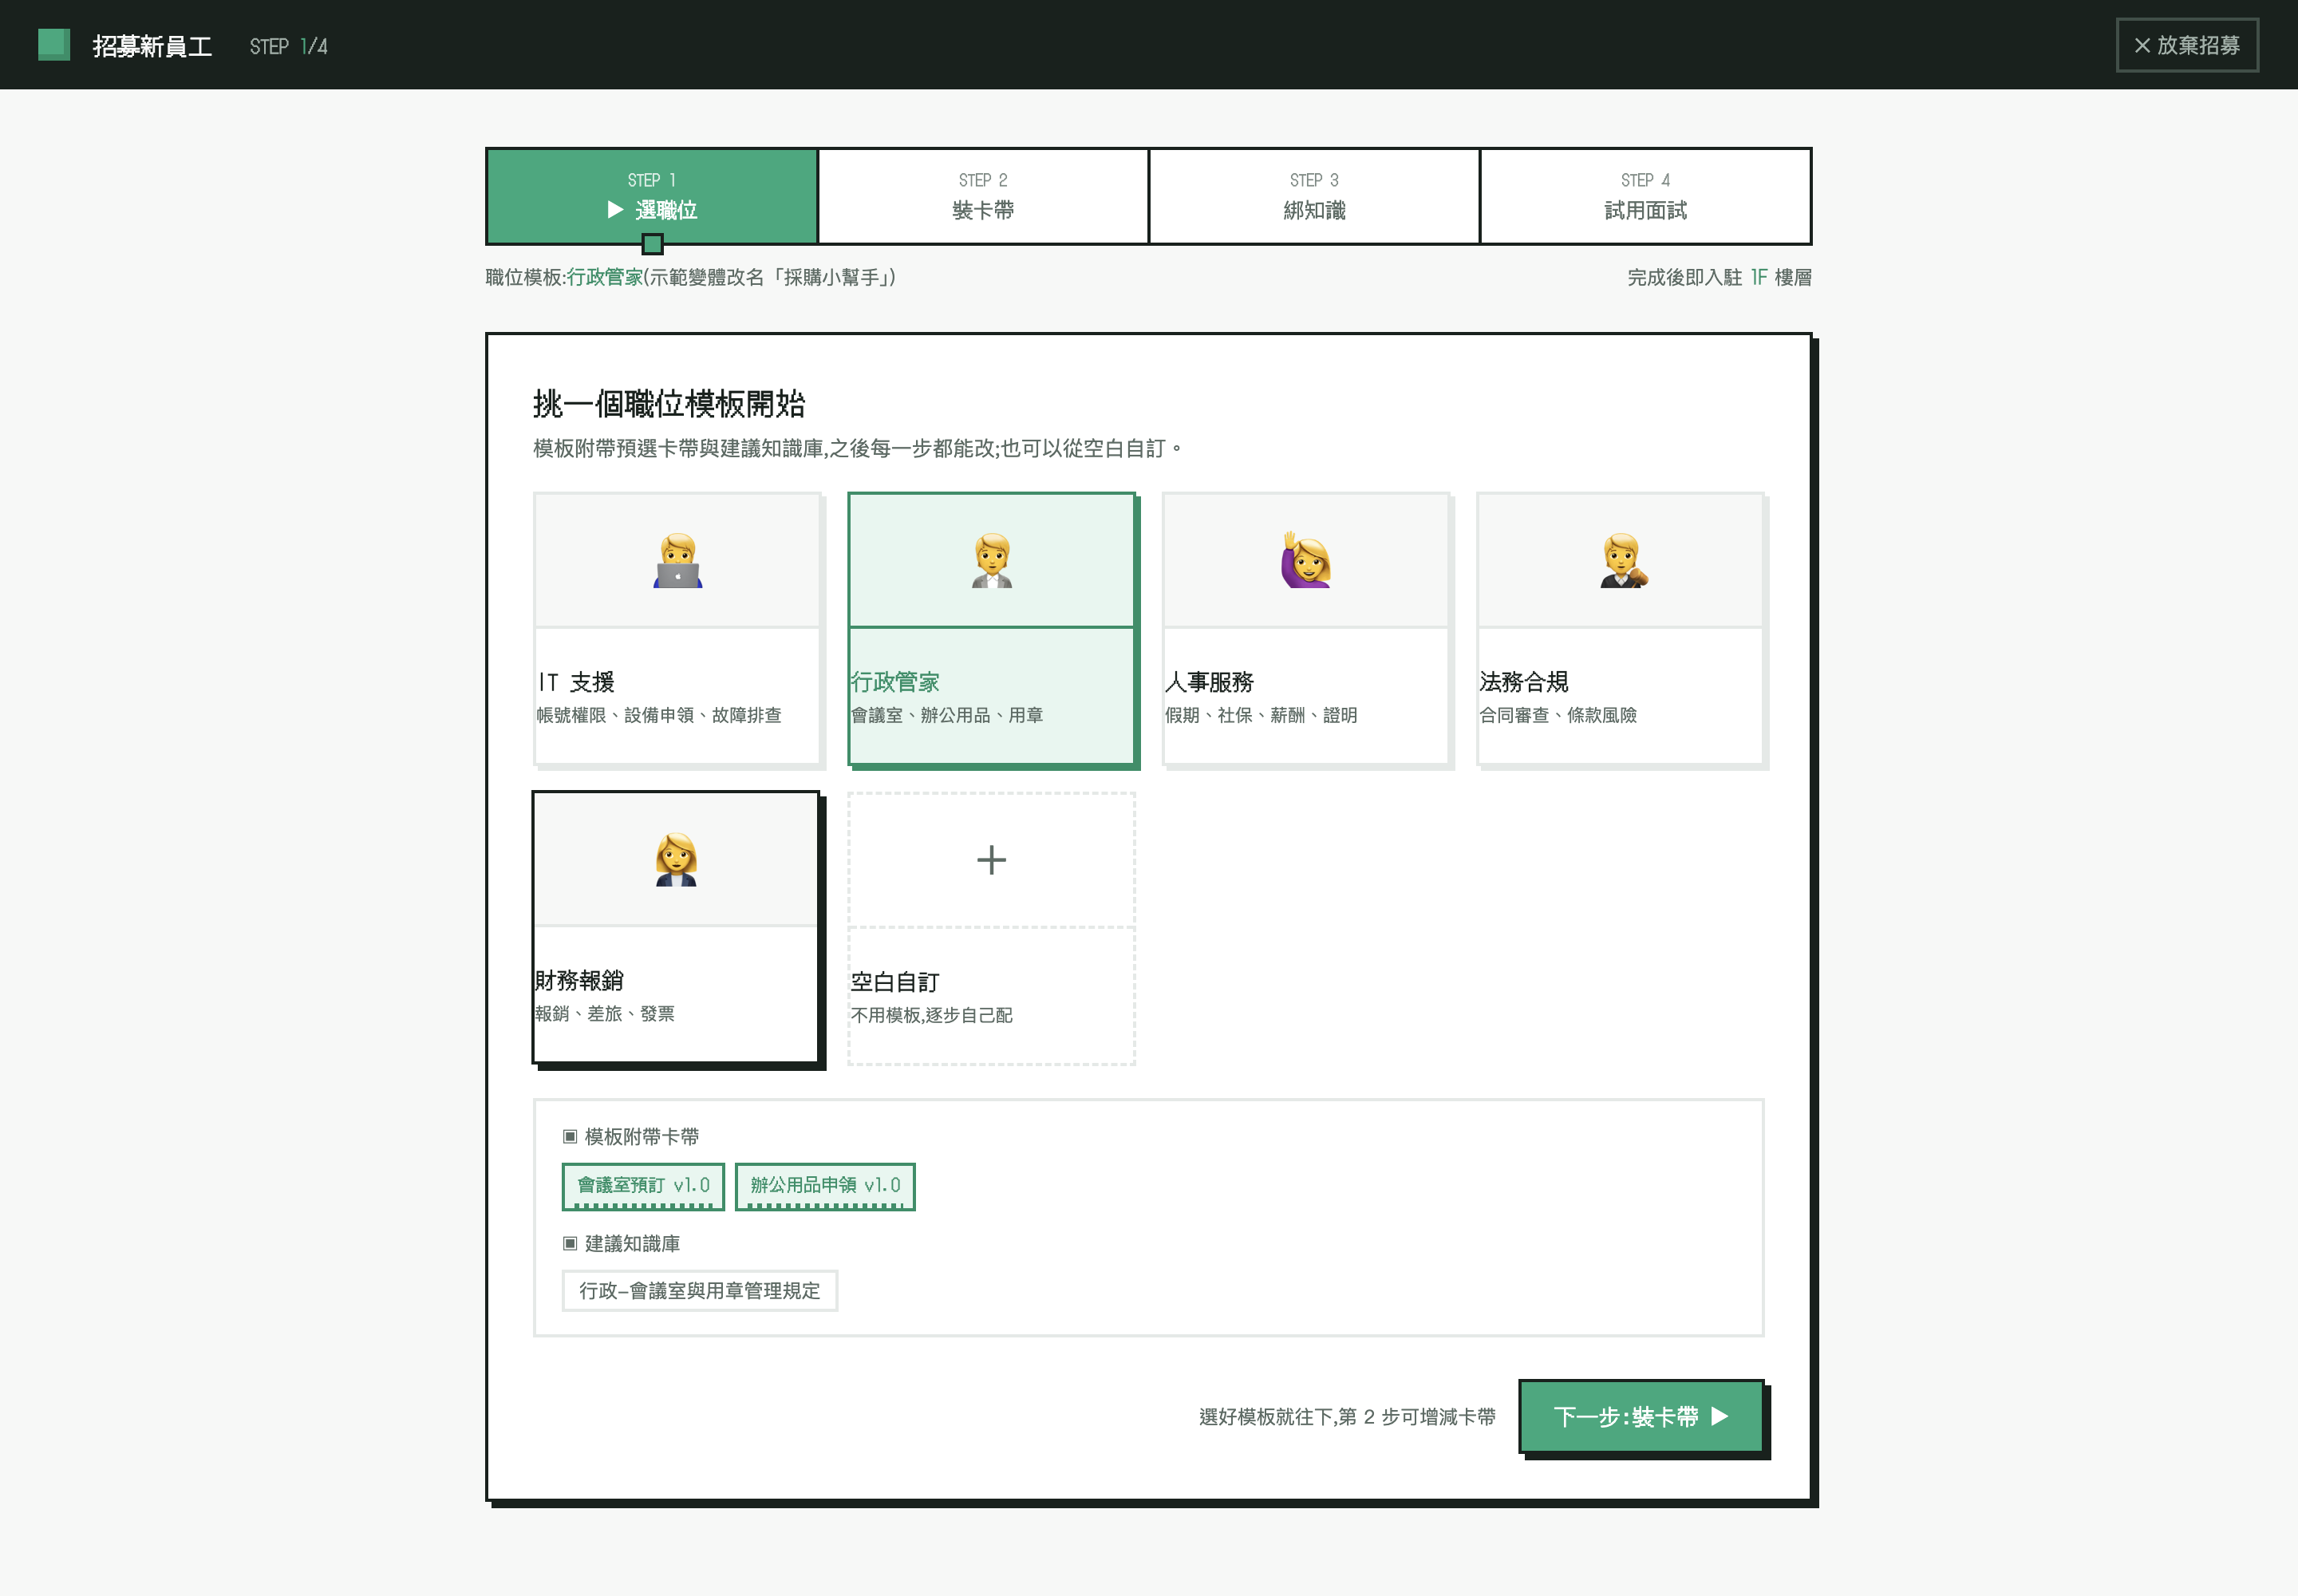Viewport: 2298px width, 1596px height.
Task: Select the 財務報銷 template card
Action: pyautogui.click(x=676, y=927)
